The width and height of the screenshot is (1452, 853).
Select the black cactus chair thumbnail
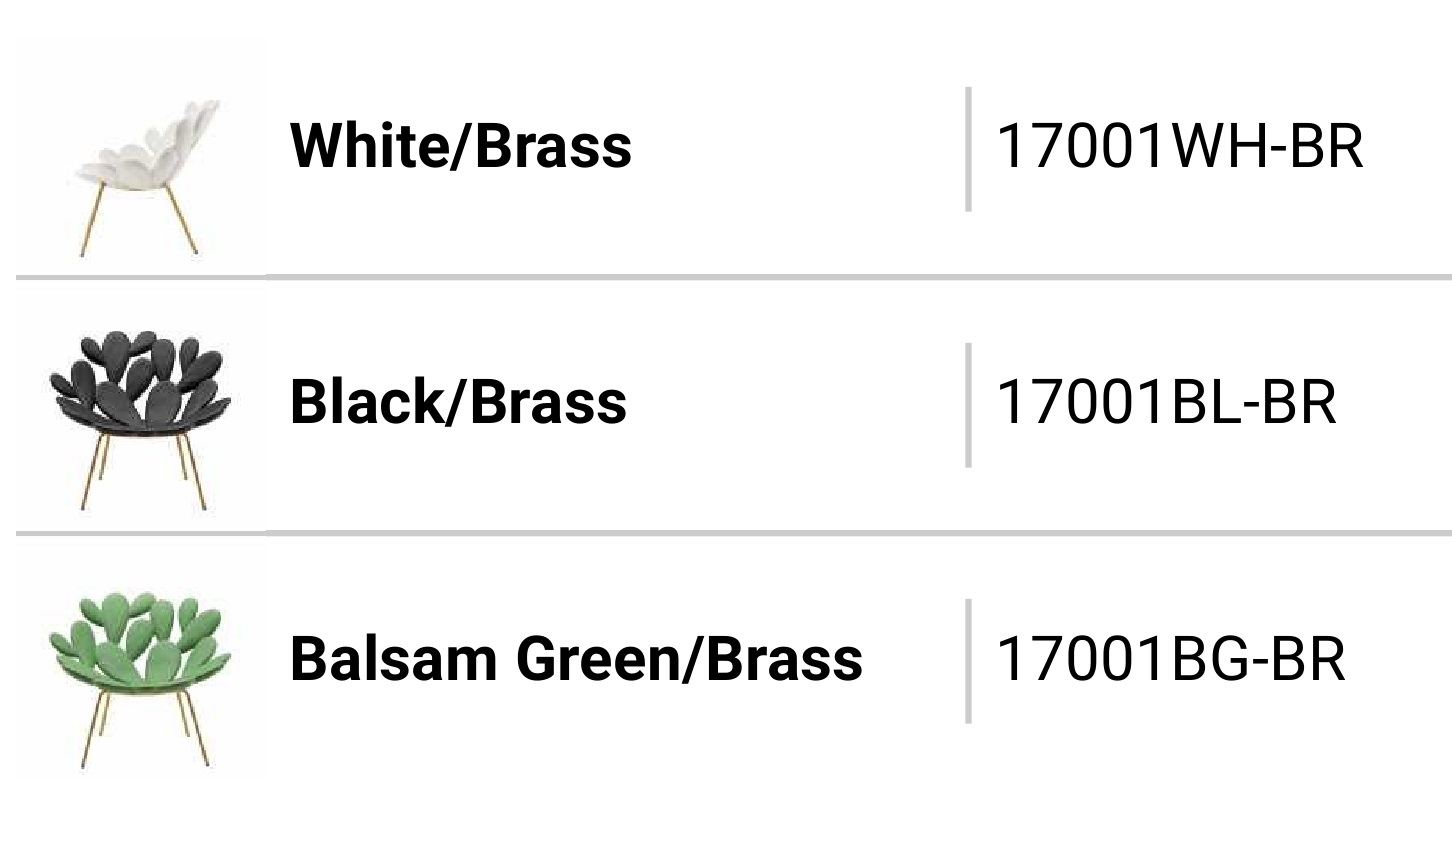pos(141,420)
